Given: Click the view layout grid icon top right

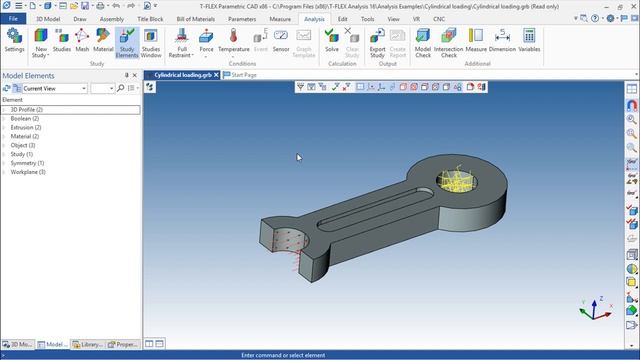Looking at the screenshot, I should pos(631,89).
